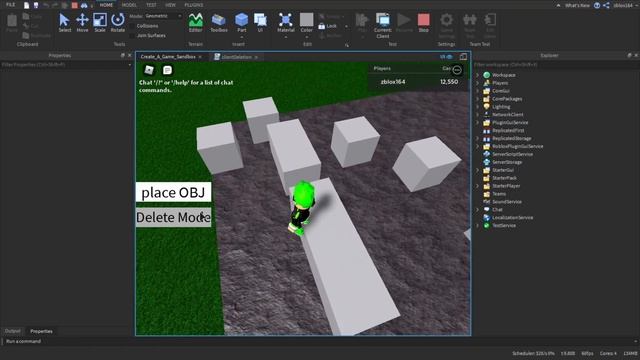
Task: Activate the Rotate tool
Action: [x=118, y=23]
